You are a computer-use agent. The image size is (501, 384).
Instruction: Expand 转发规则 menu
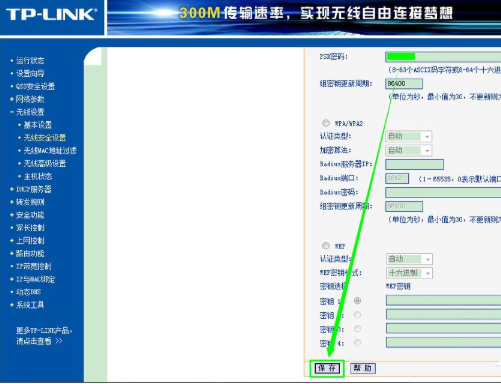coord(30,202)
